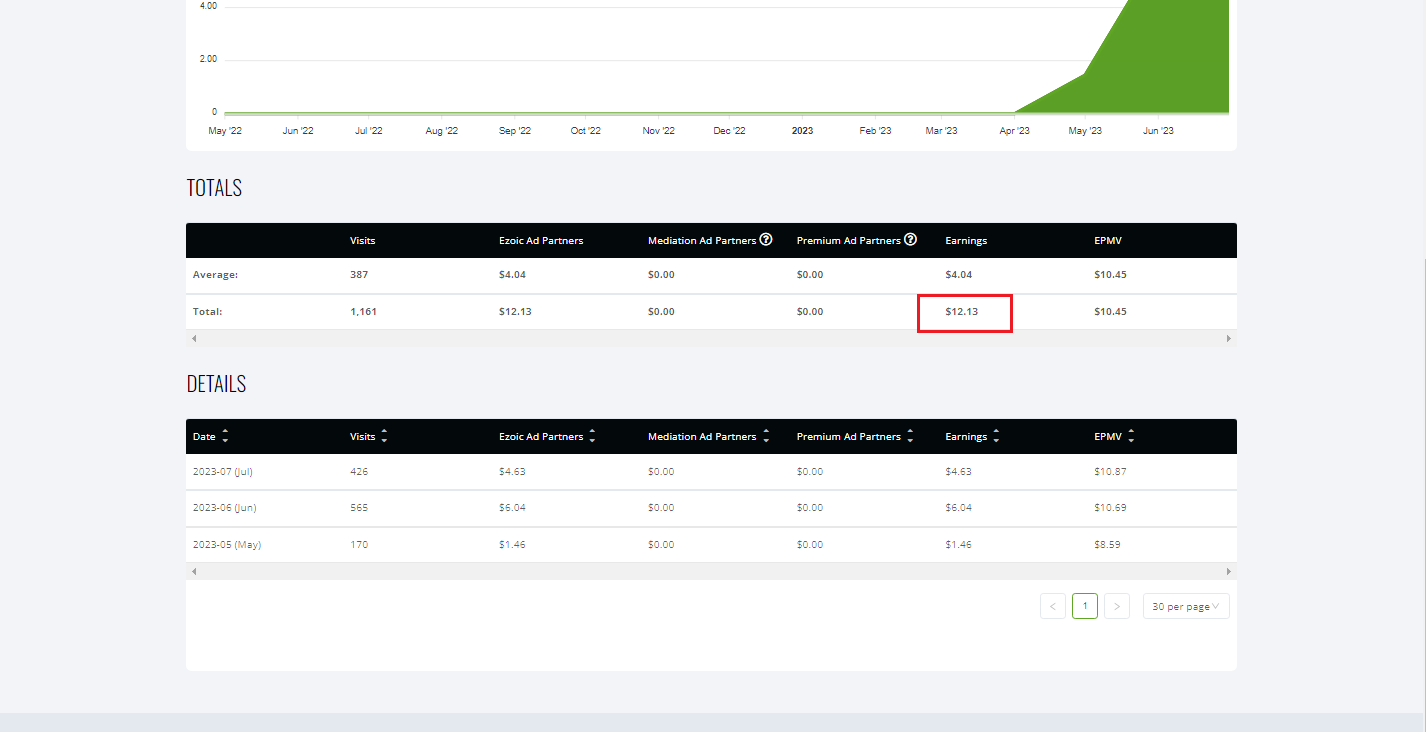Click the EPMV header in Totals table

pyautogui.click(x=1107, y=241)
